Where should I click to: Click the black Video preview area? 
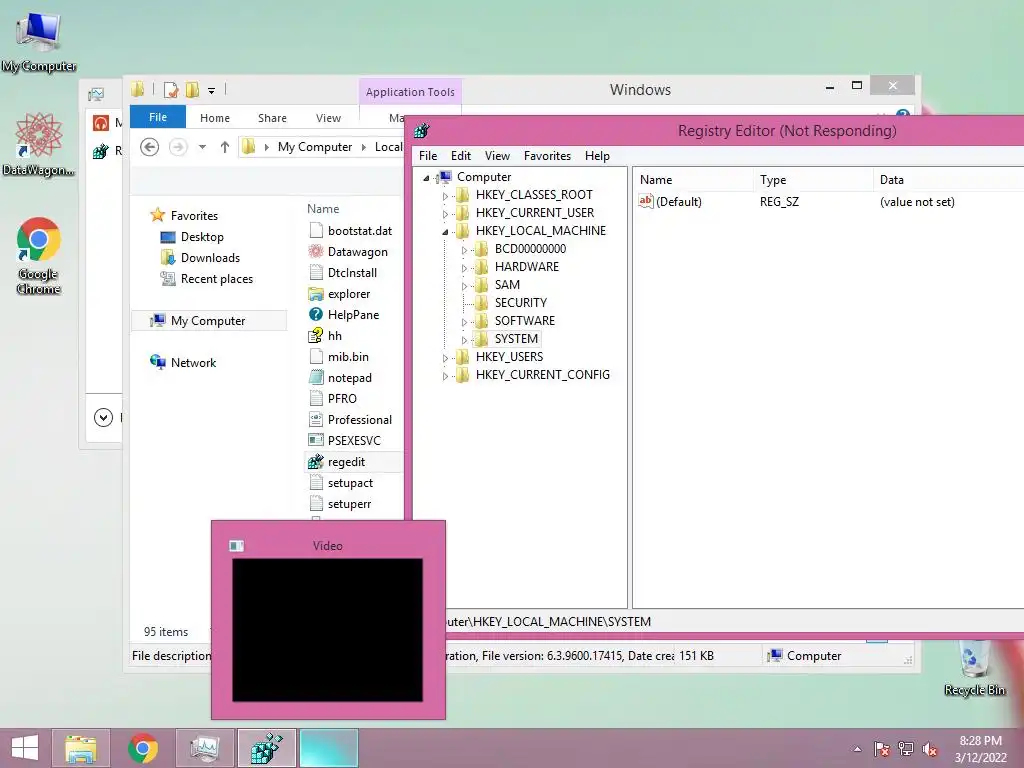[327, 630]
